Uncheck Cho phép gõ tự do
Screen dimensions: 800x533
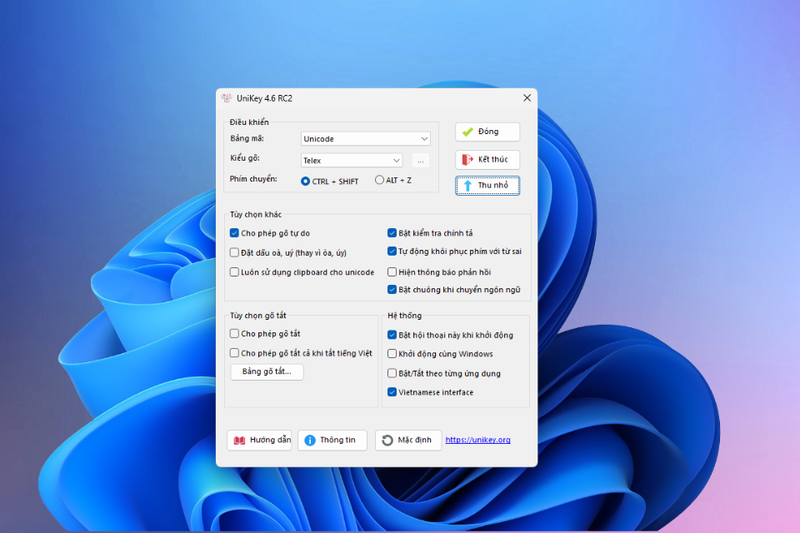tap(234, 233)
